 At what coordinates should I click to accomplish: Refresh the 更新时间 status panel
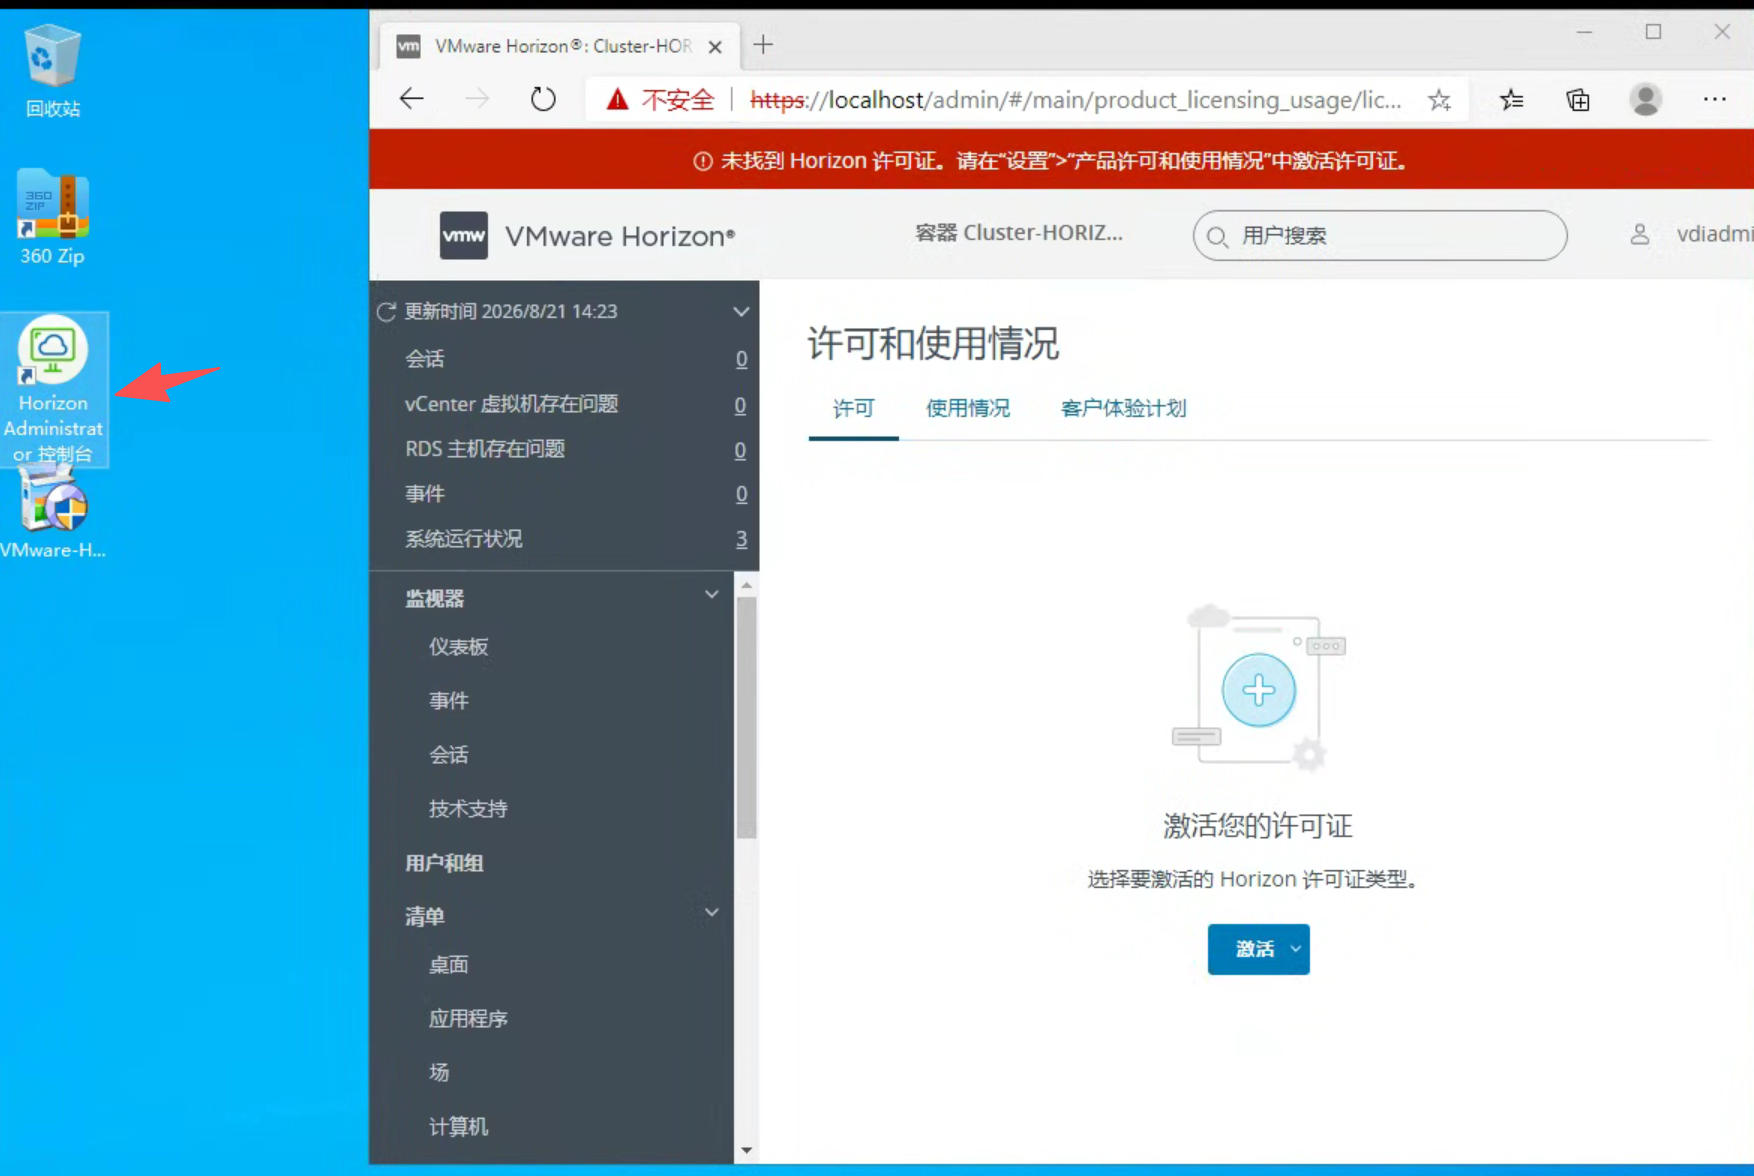click(387, 312)
